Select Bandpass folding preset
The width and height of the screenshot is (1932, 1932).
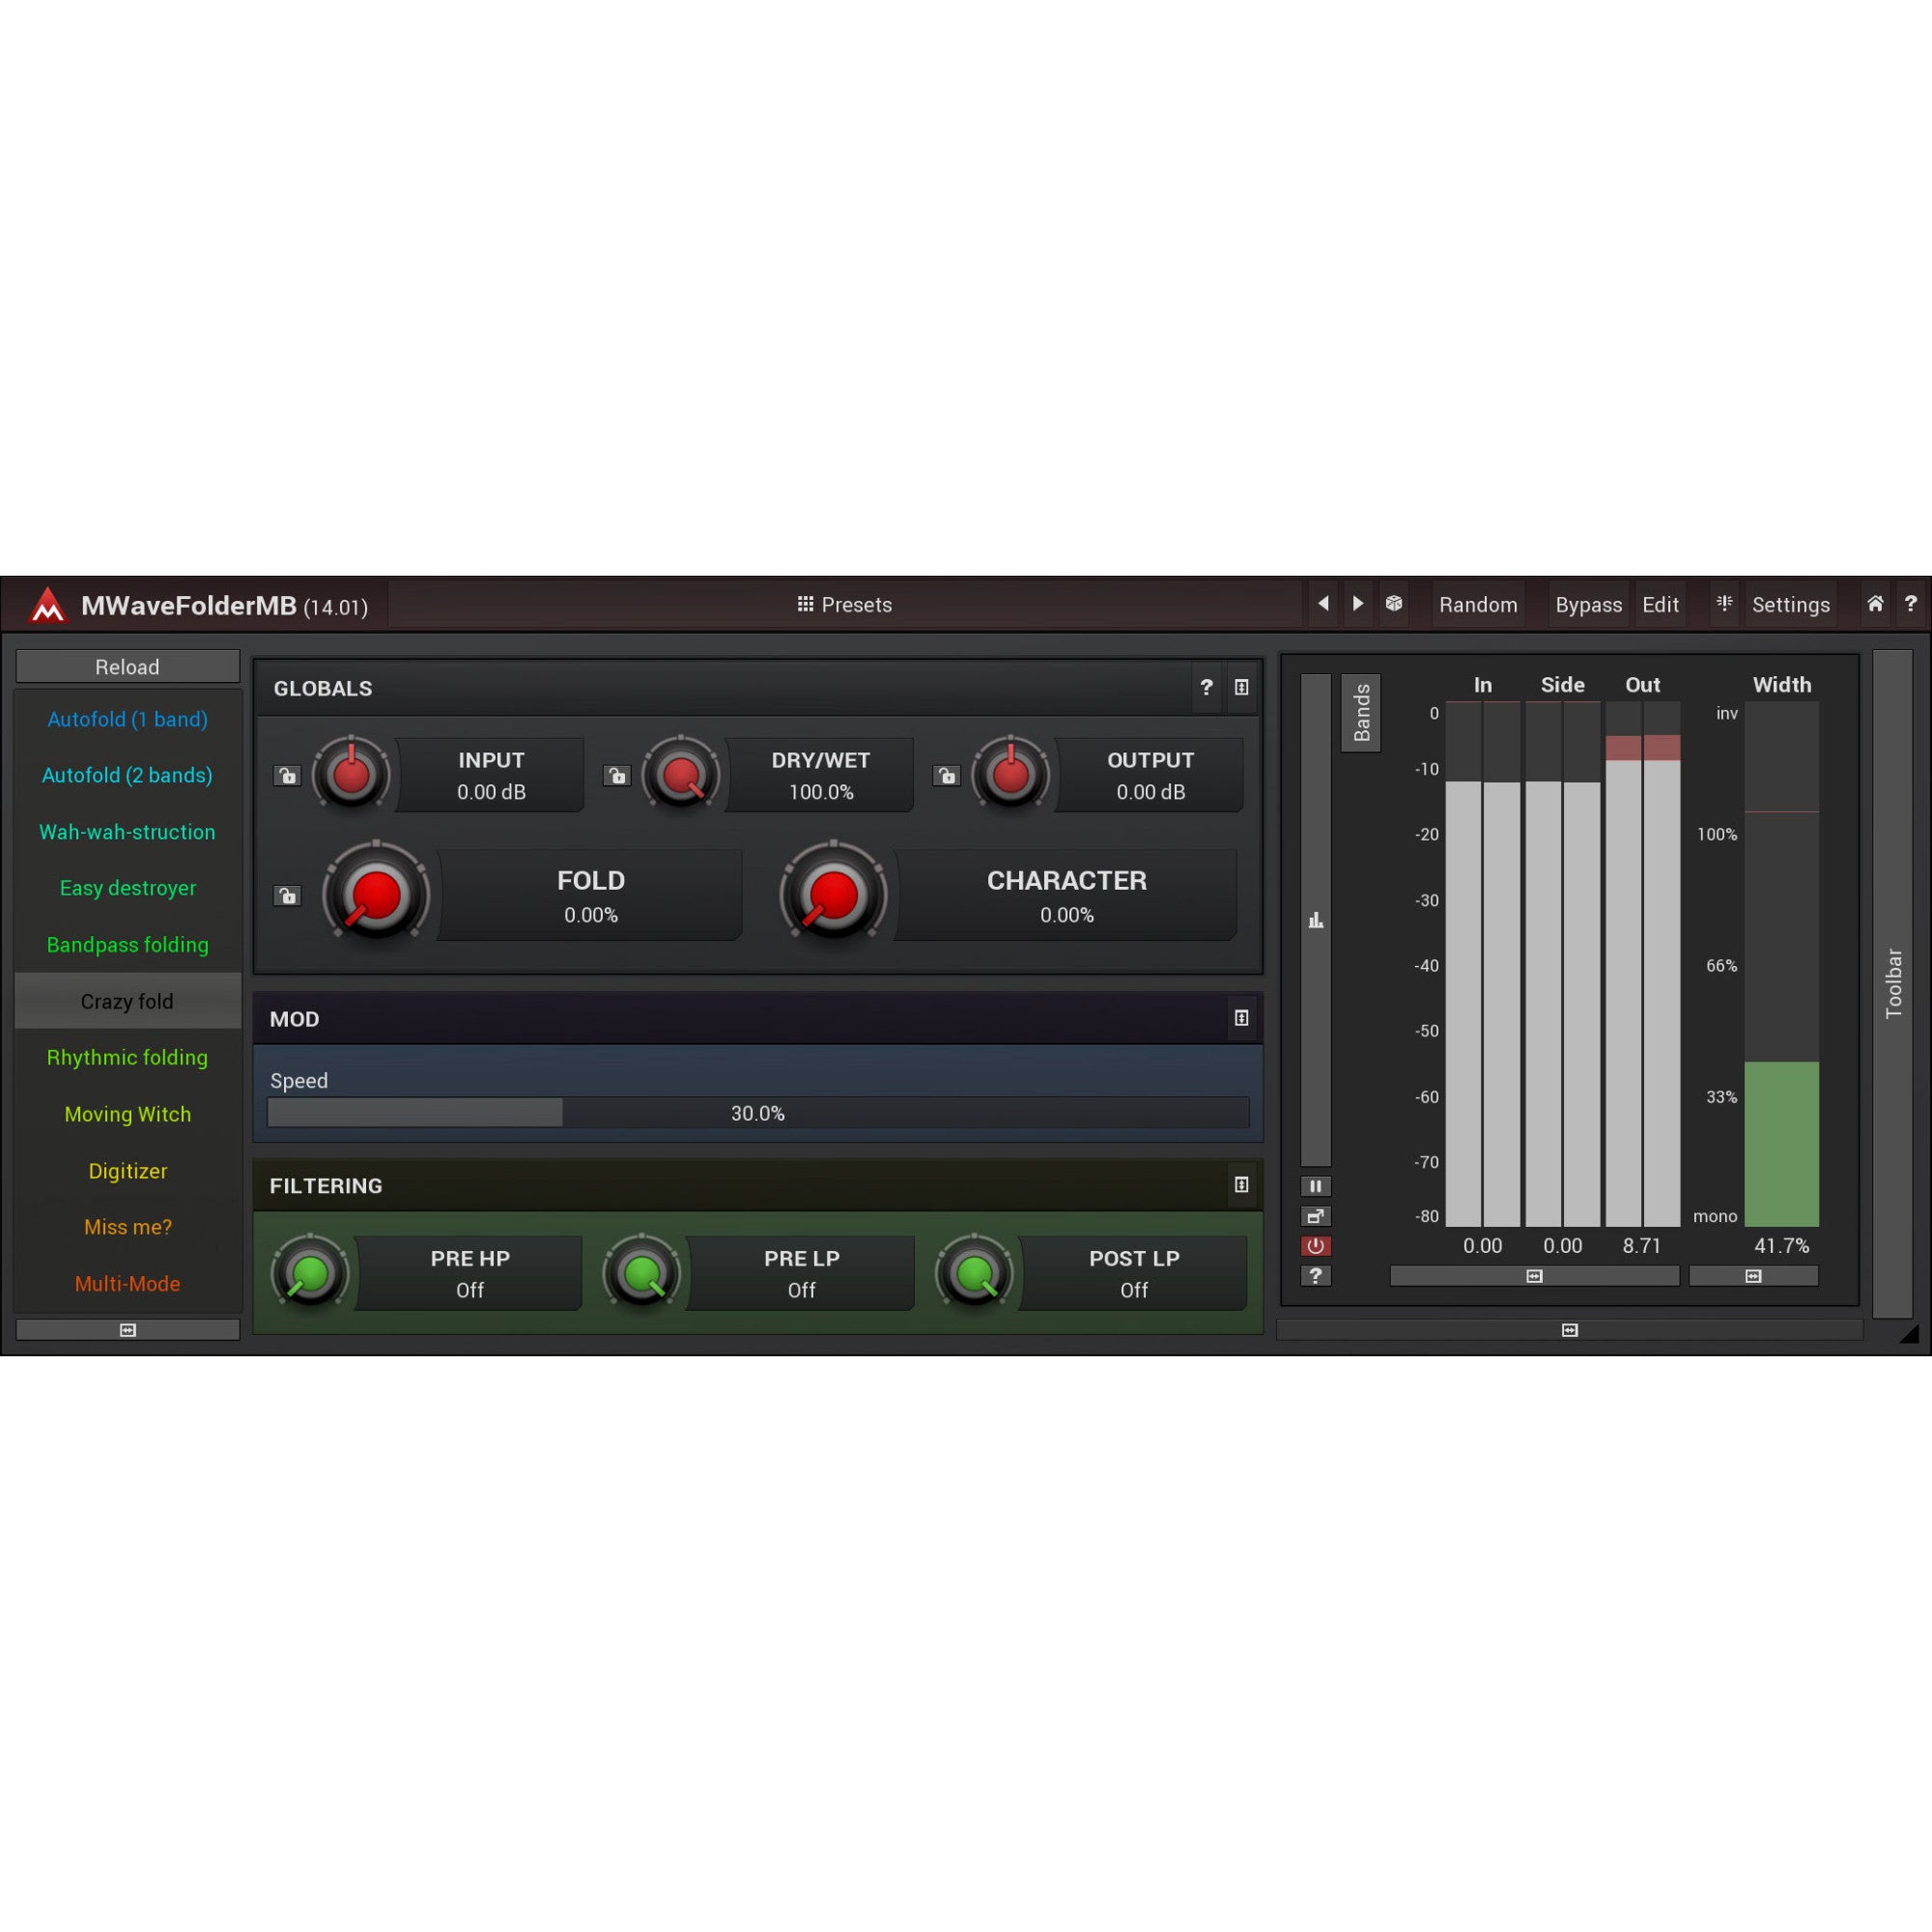point(127,945)
